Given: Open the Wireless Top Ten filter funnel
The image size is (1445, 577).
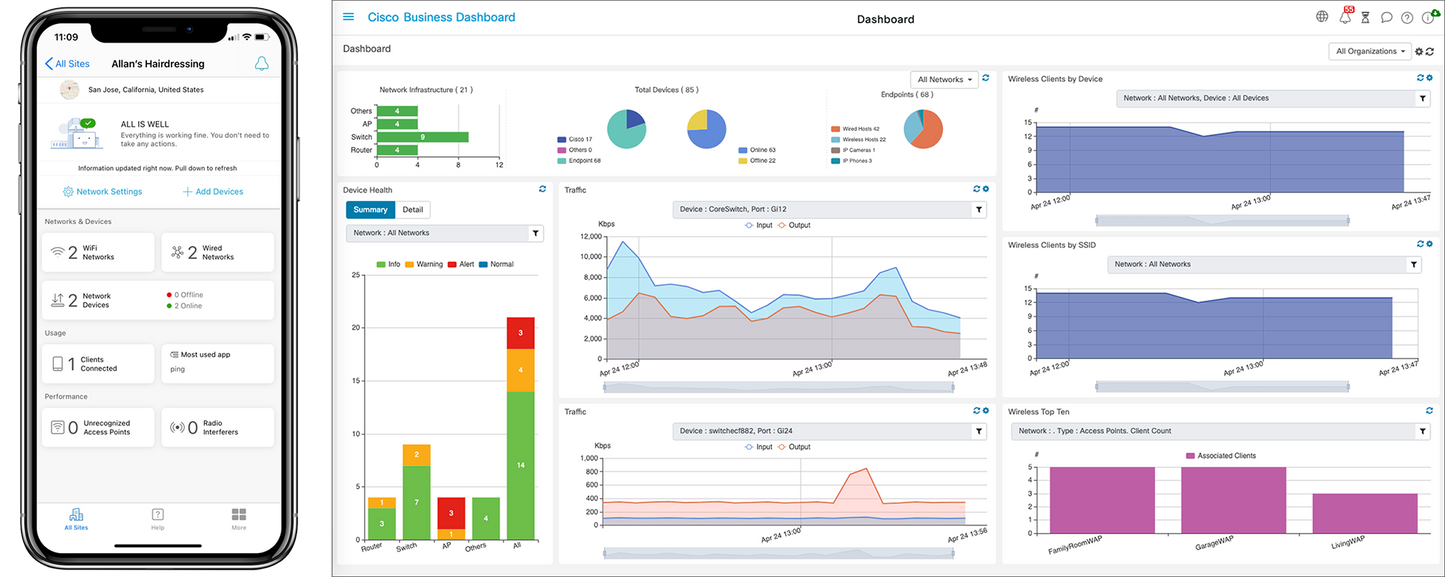Looking at the screenshot, I should tap(1423, 431).
